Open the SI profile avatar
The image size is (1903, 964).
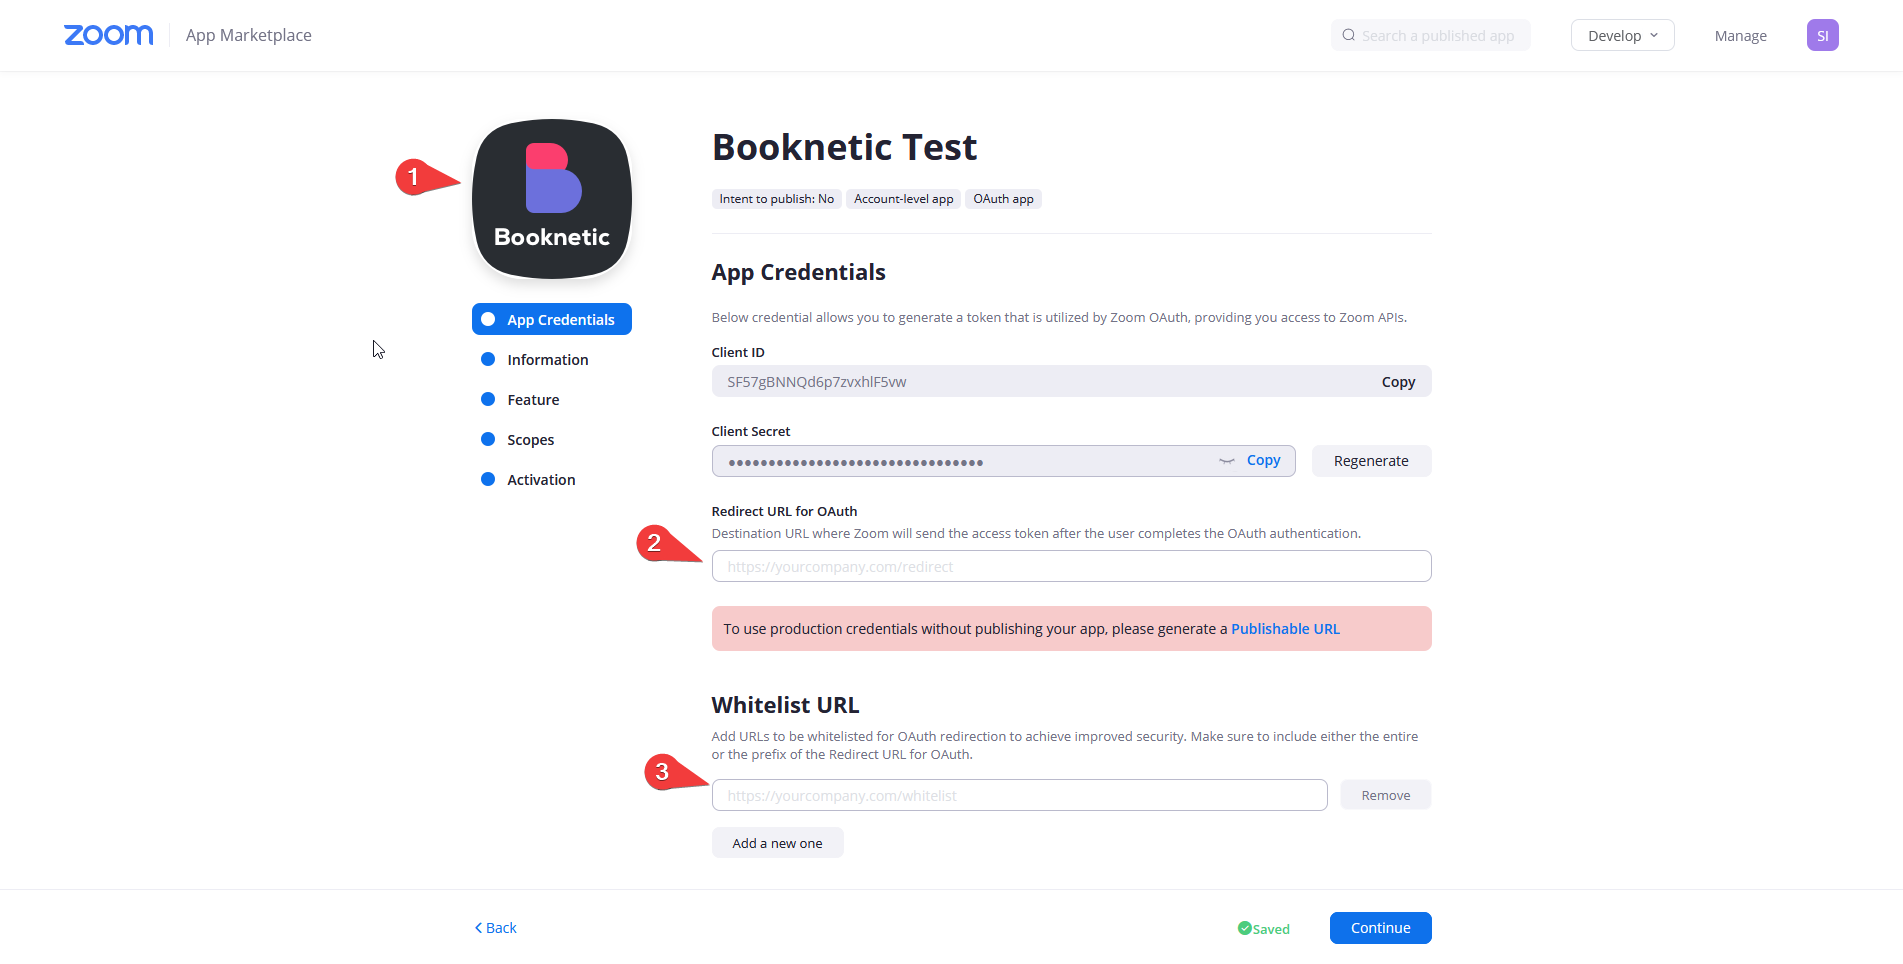tap(1822, 35)
